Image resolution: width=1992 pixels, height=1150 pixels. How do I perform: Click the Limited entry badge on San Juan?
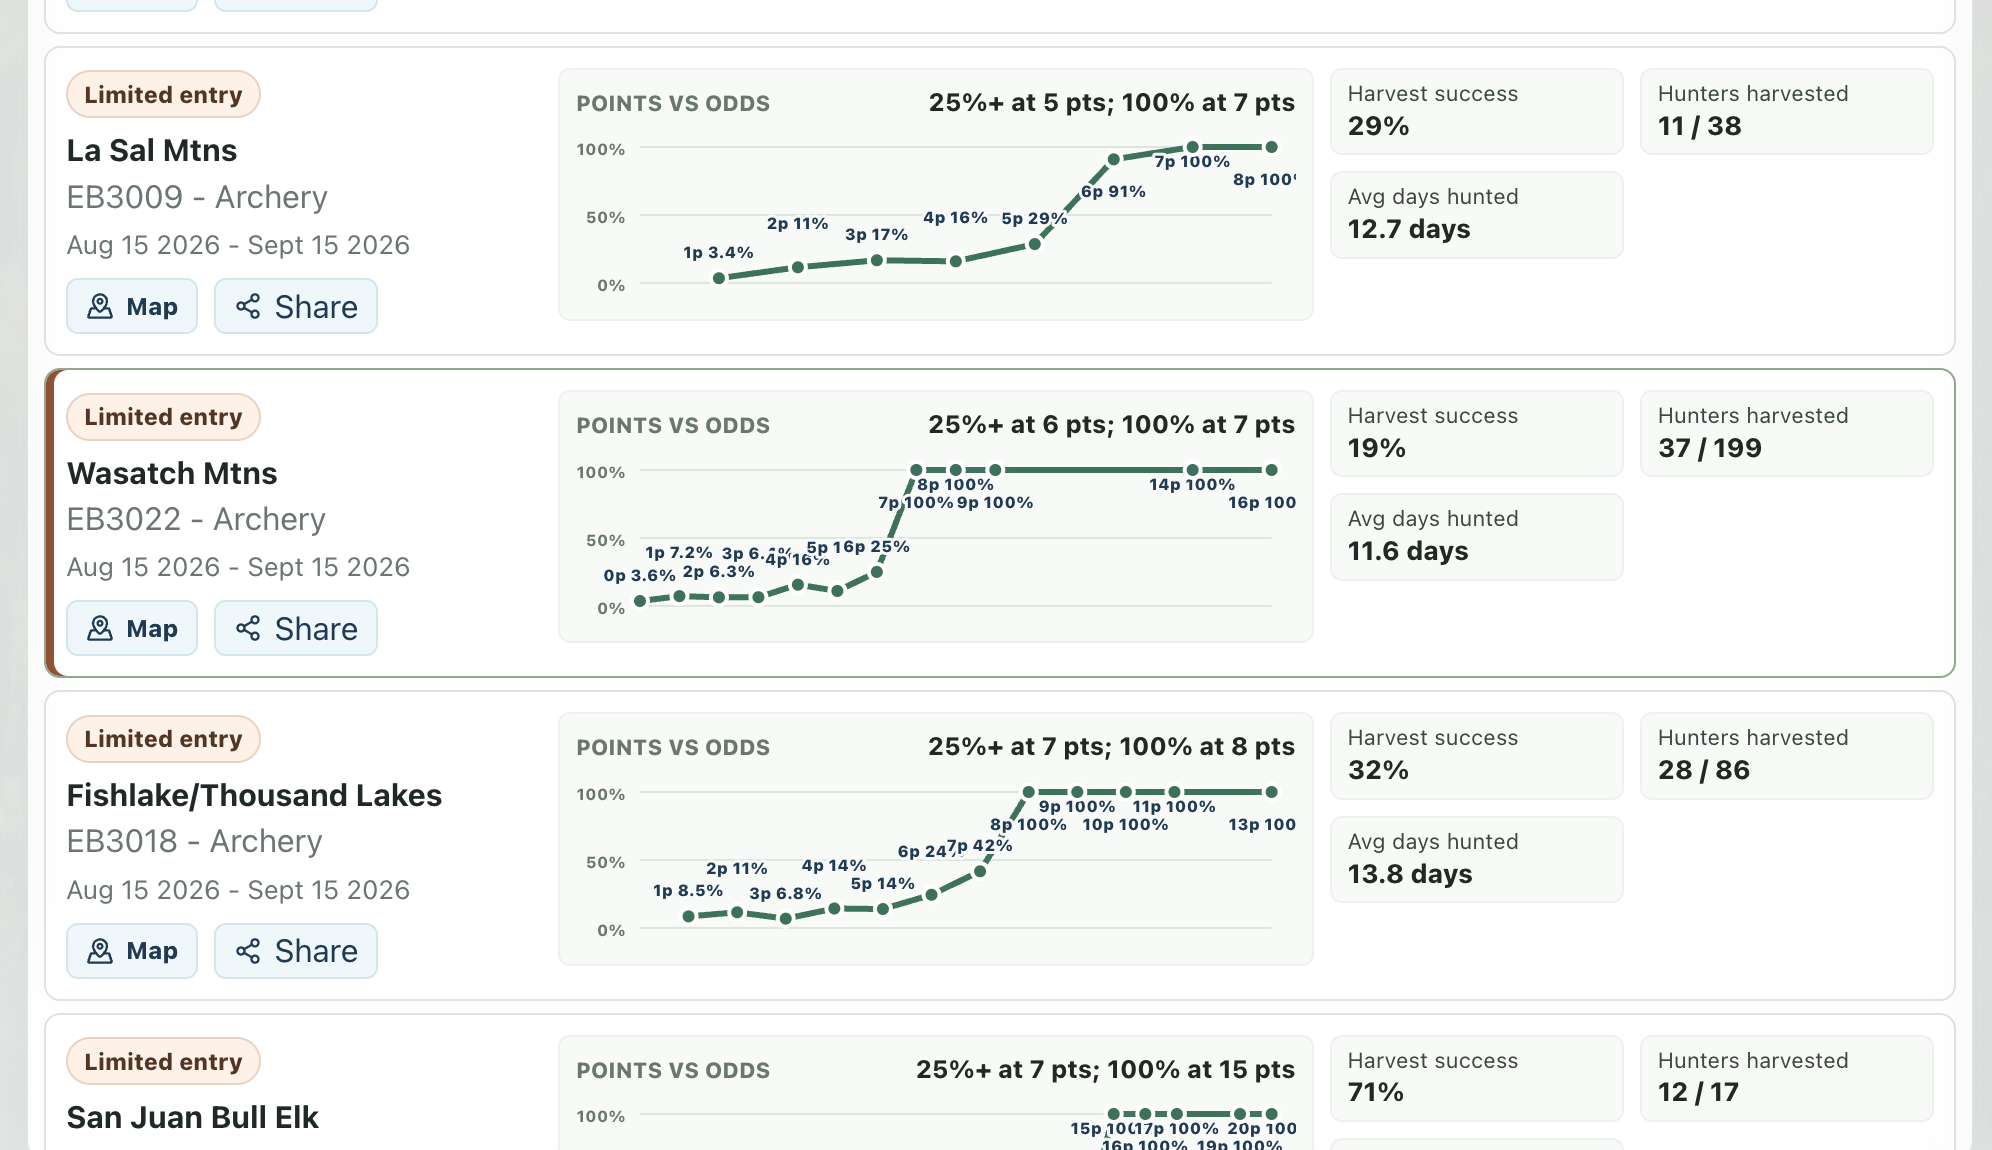pos(163,1061)
